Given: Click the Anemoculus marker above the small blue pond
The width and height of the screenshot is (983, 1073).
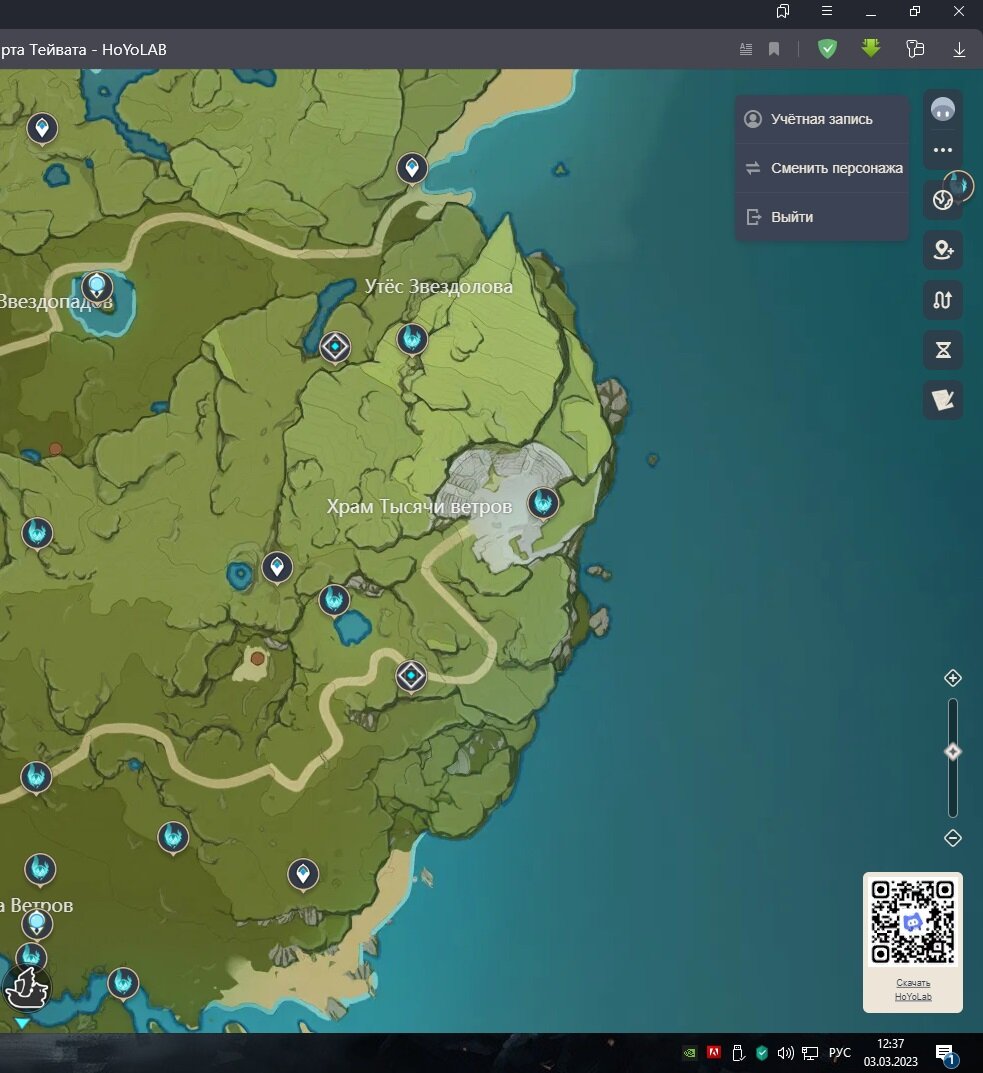Looking at the screenshot, I should point(335,600).
